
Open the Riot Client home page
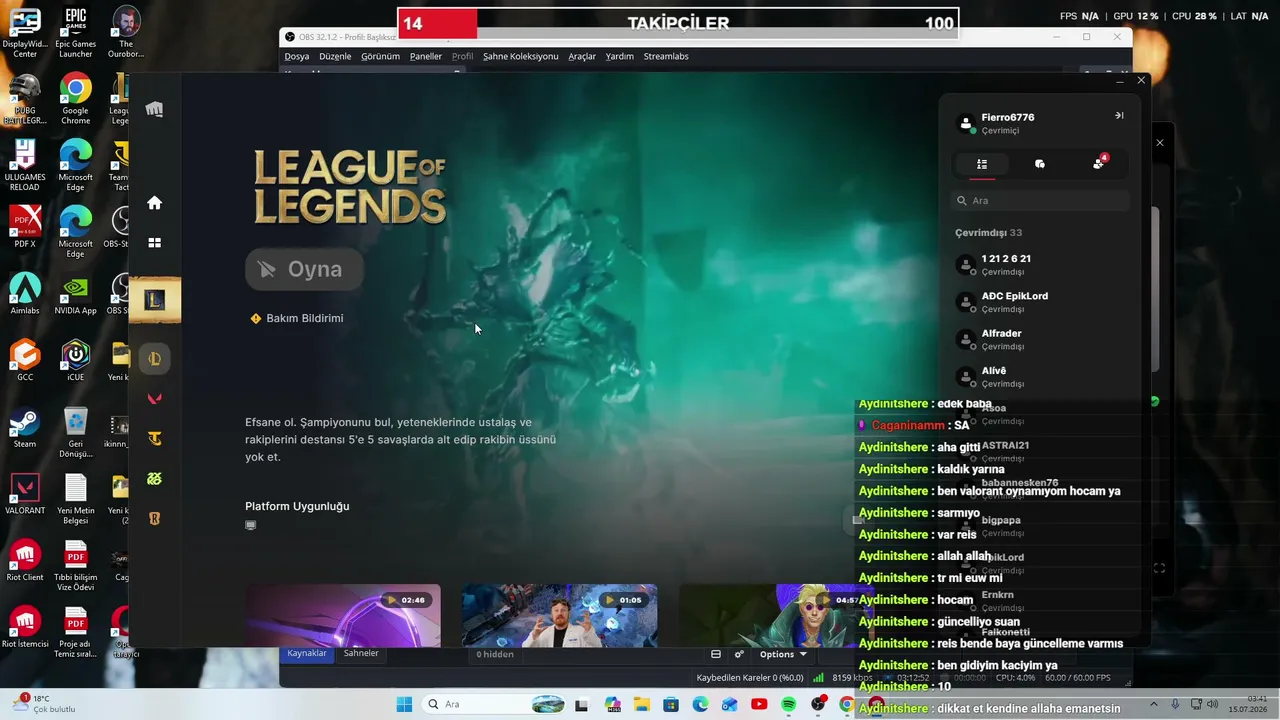point(154,203)
